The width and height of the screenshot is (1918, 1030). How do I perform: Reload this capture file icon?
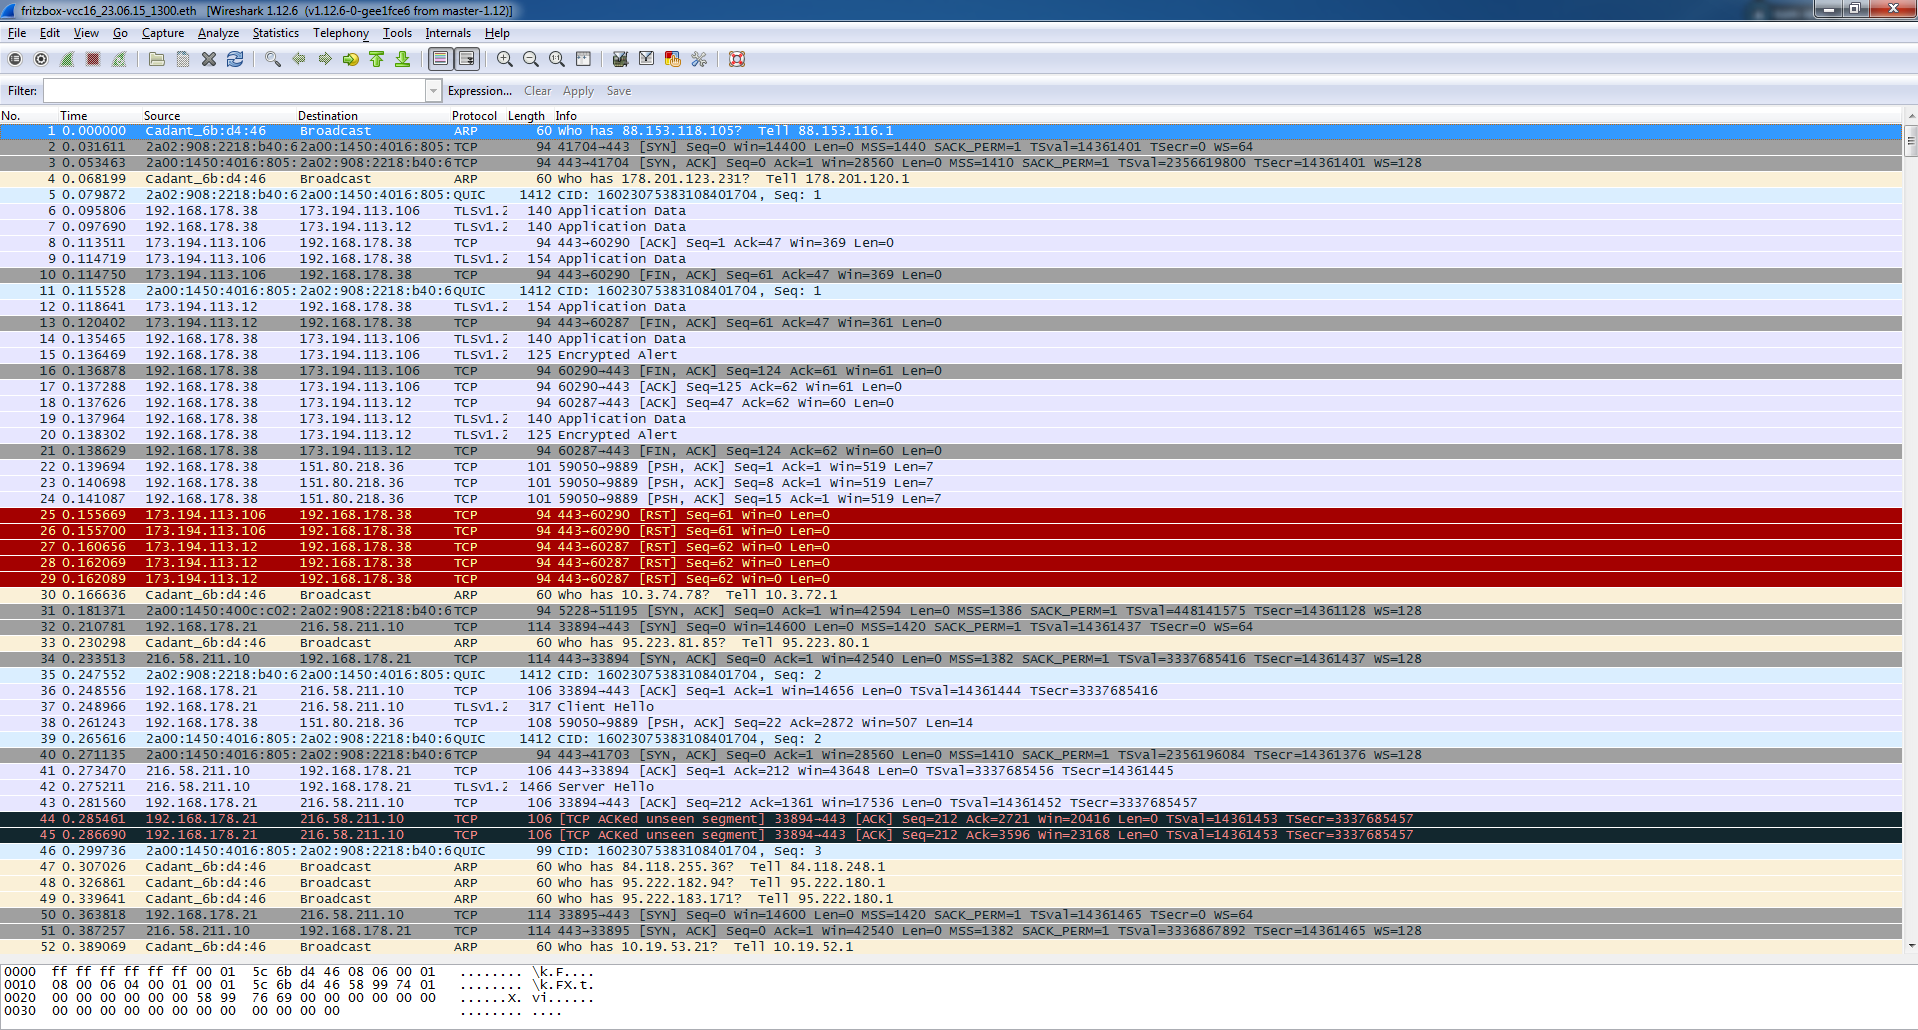[235, 60]
